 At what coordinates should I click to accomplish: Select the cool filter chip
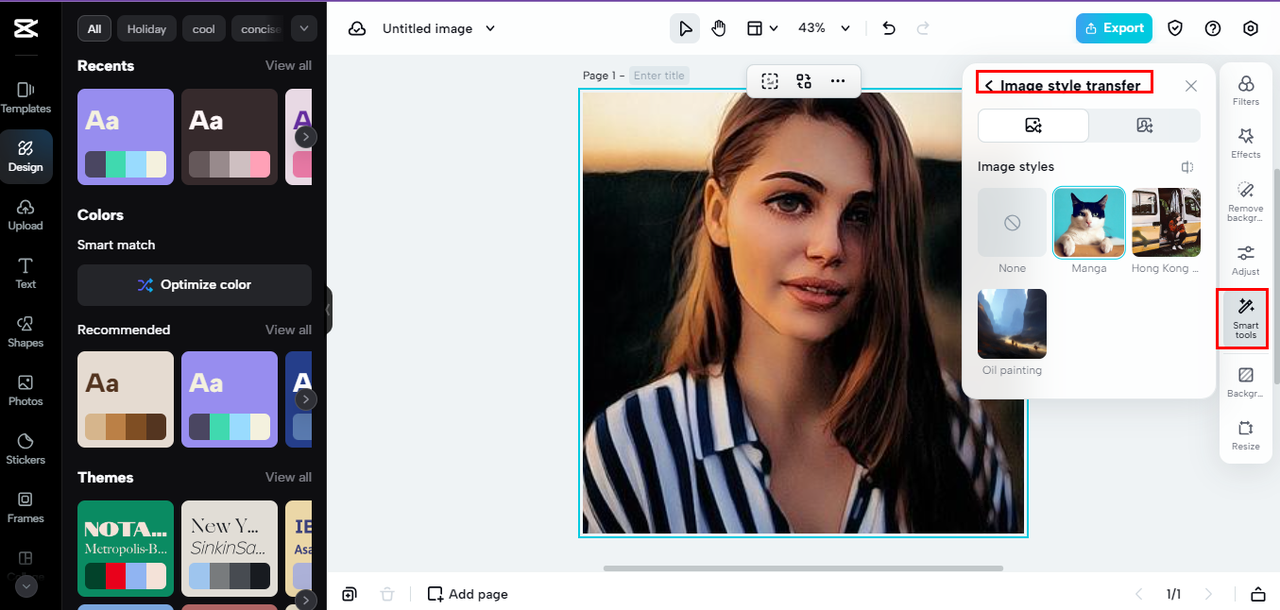point(204,29)
